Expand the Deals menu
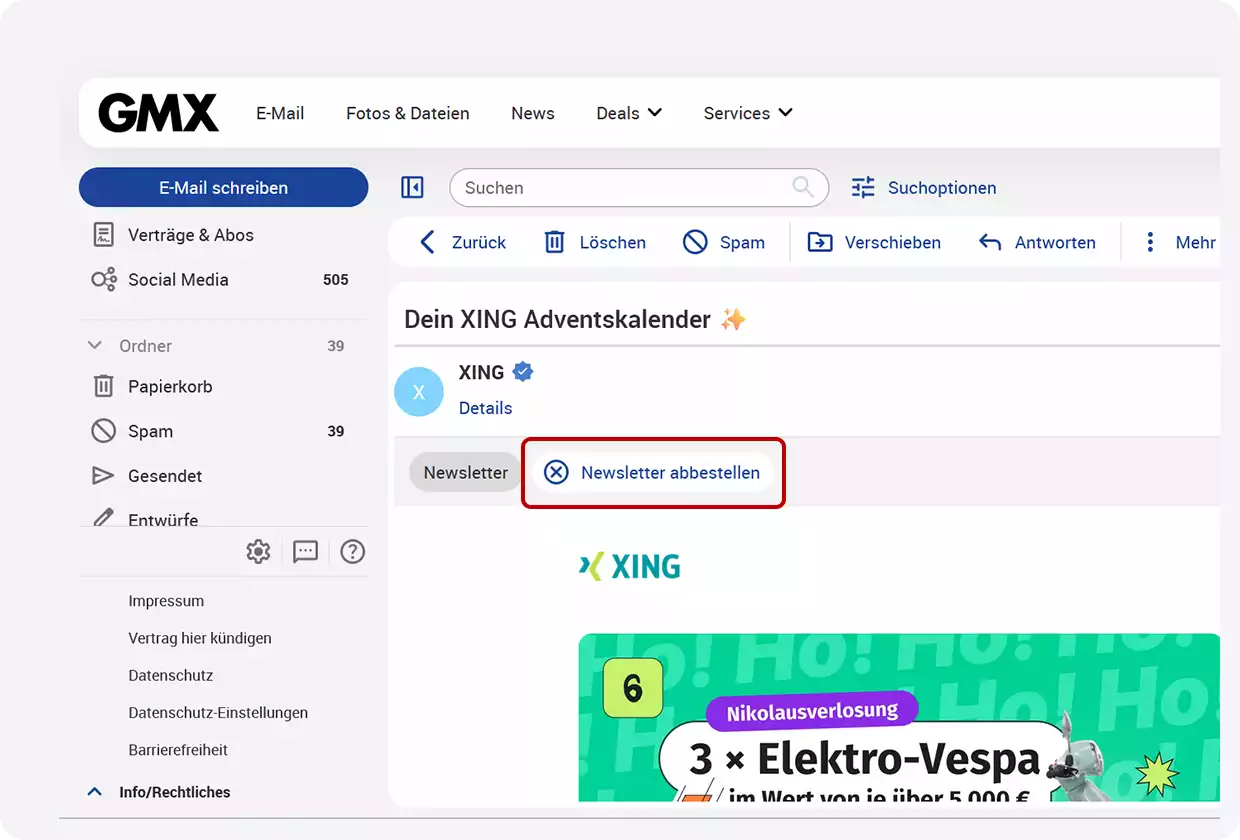This screenshot has width=1240, height=840. 628,113
